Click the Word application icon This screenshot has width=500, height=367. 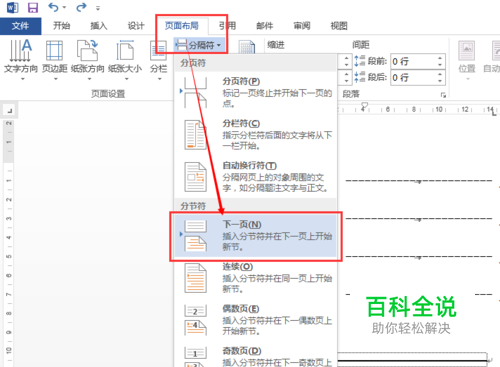click(12, 7)
